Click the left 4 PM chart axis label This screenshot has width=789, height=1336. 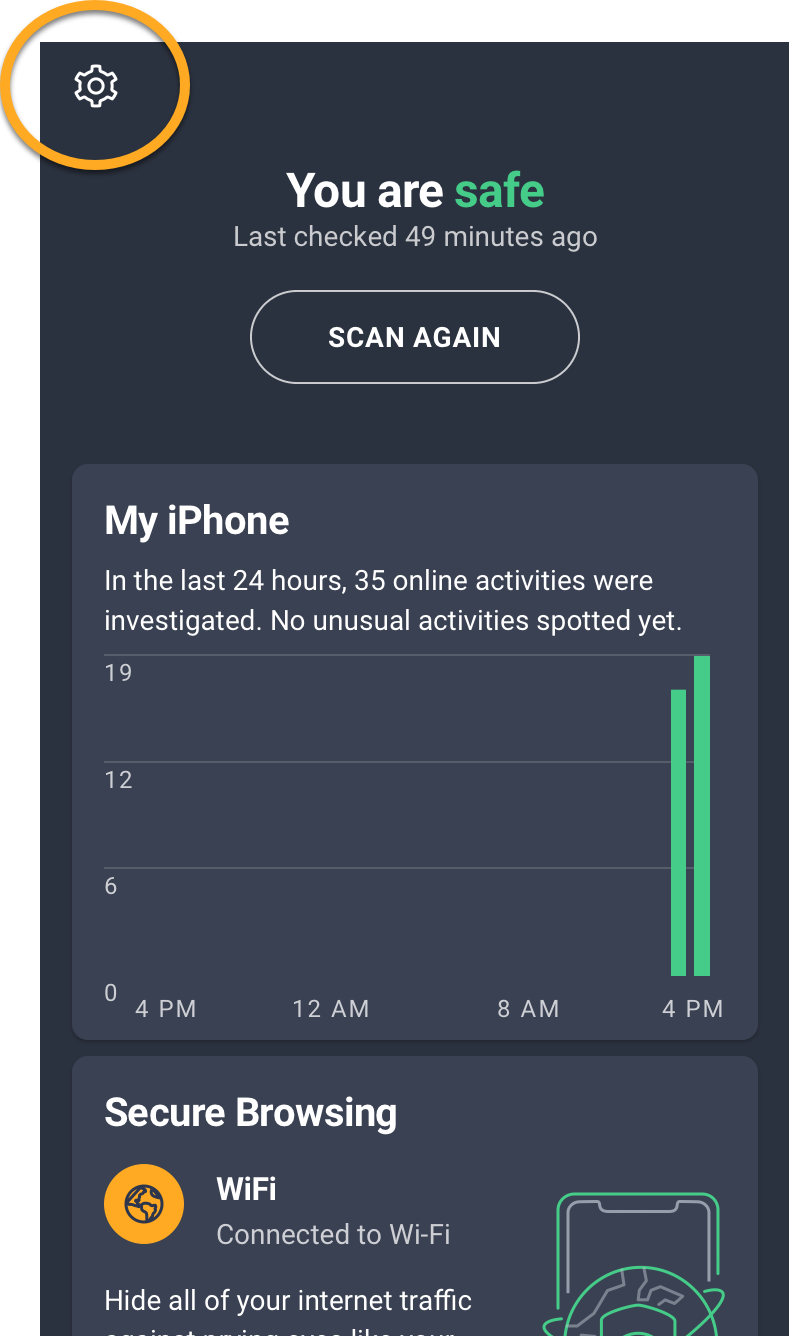[166, 1009]
